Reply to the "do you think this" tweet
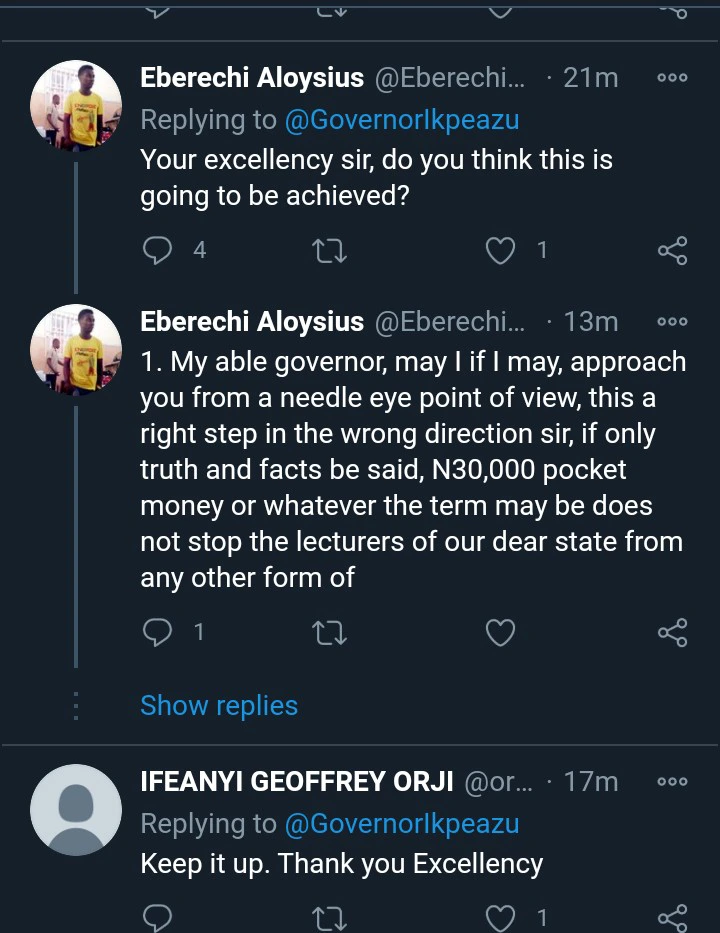This screenshot has width=720, height=933. [x=158, y=250]
